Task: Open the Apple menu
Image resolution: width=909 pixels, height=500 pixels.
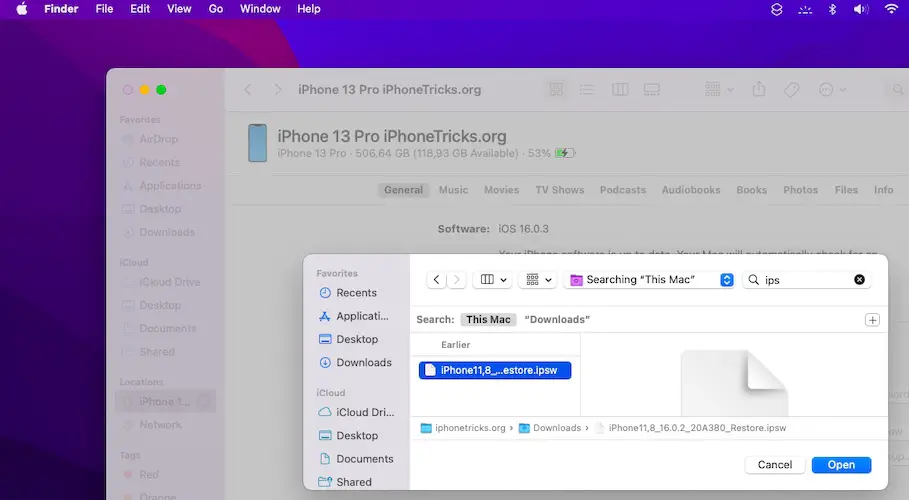Action: tap(21, 9)
